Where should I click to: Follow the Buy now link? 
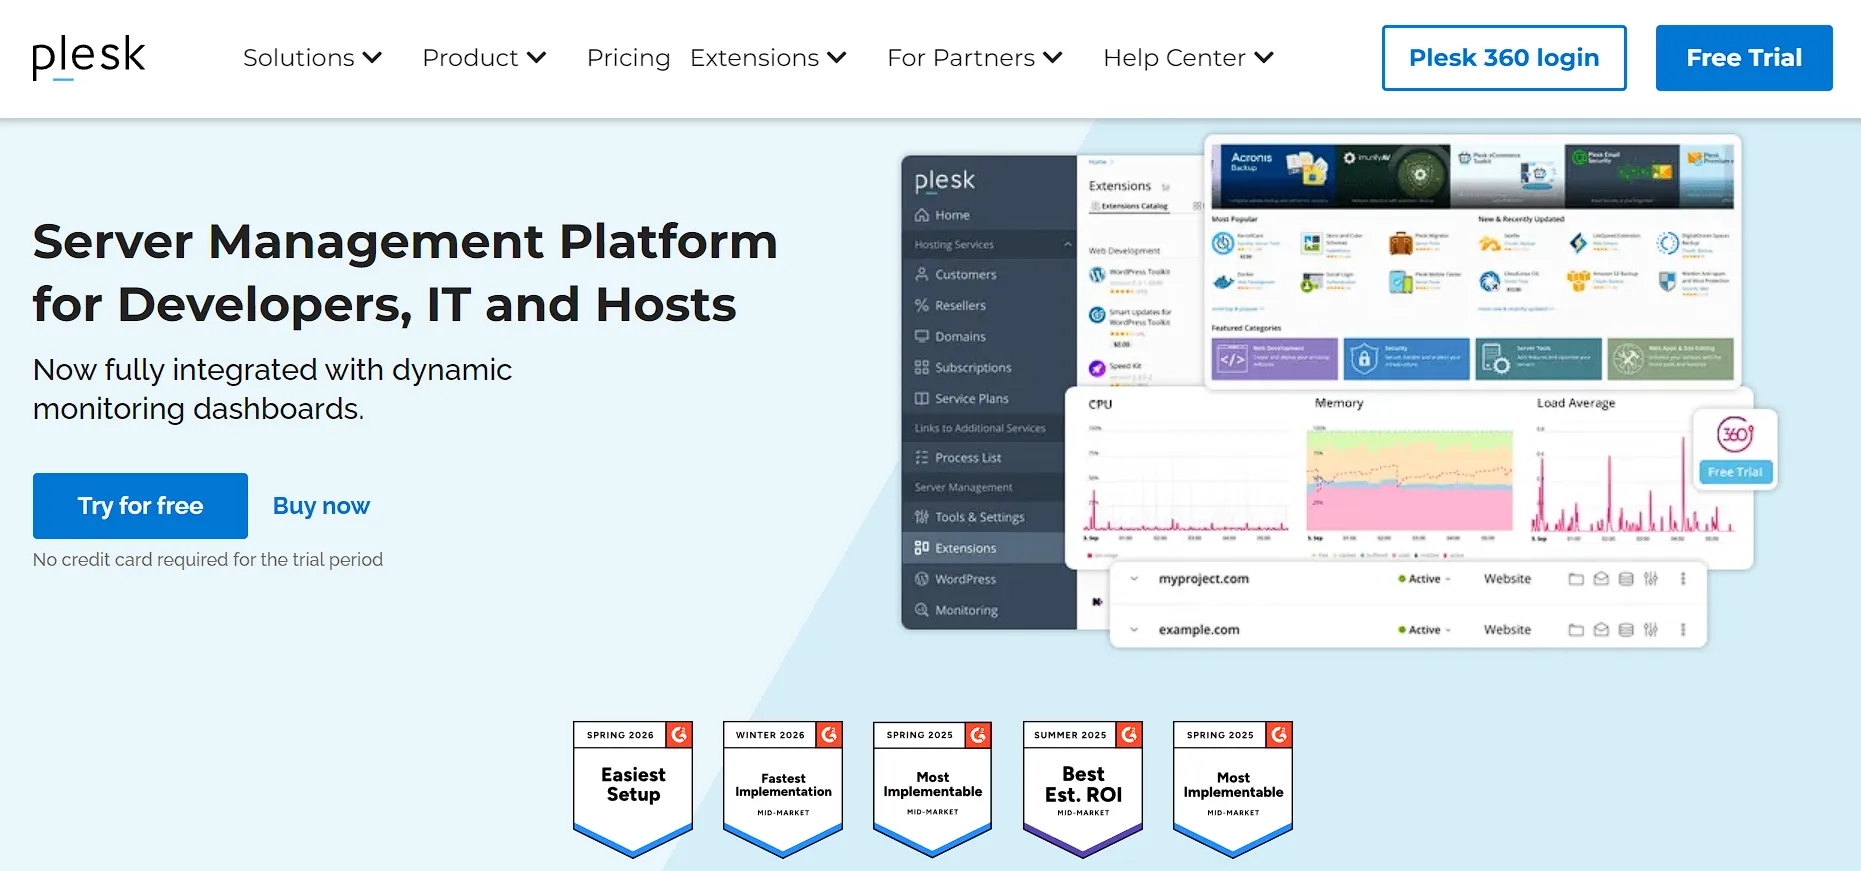point(321,506)
